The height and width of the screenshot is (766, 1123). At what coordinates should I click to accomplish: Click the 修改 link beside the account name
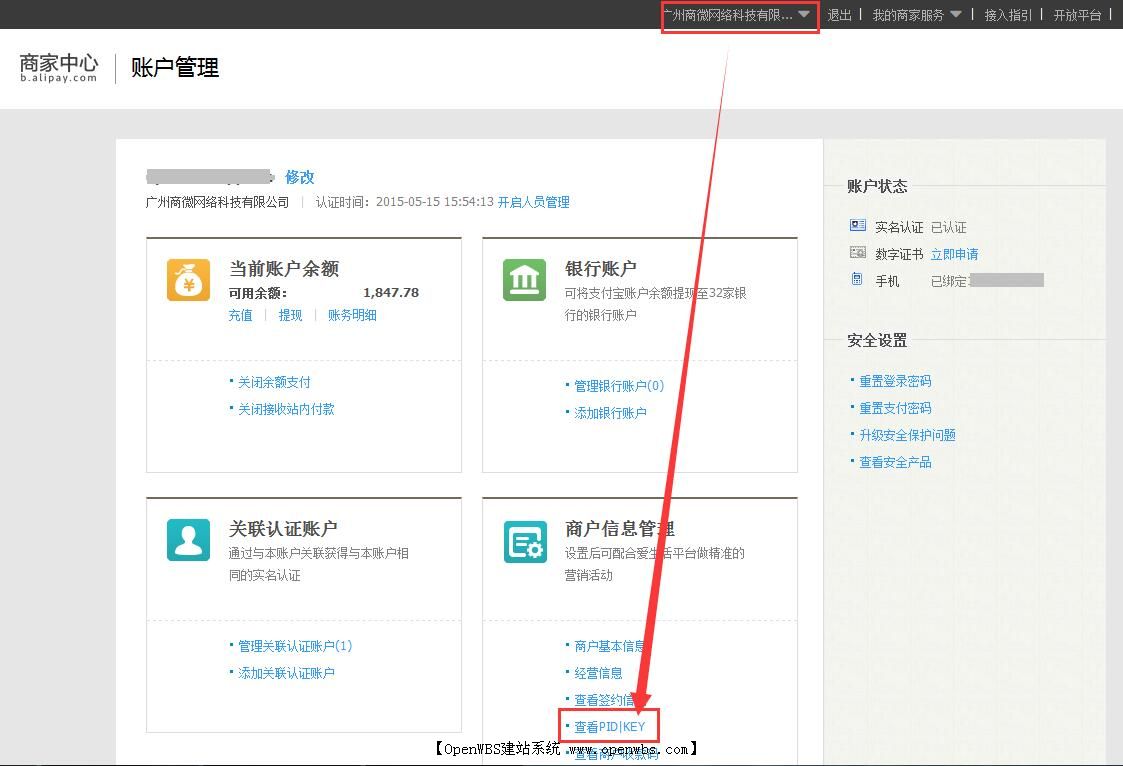(300, 177)
